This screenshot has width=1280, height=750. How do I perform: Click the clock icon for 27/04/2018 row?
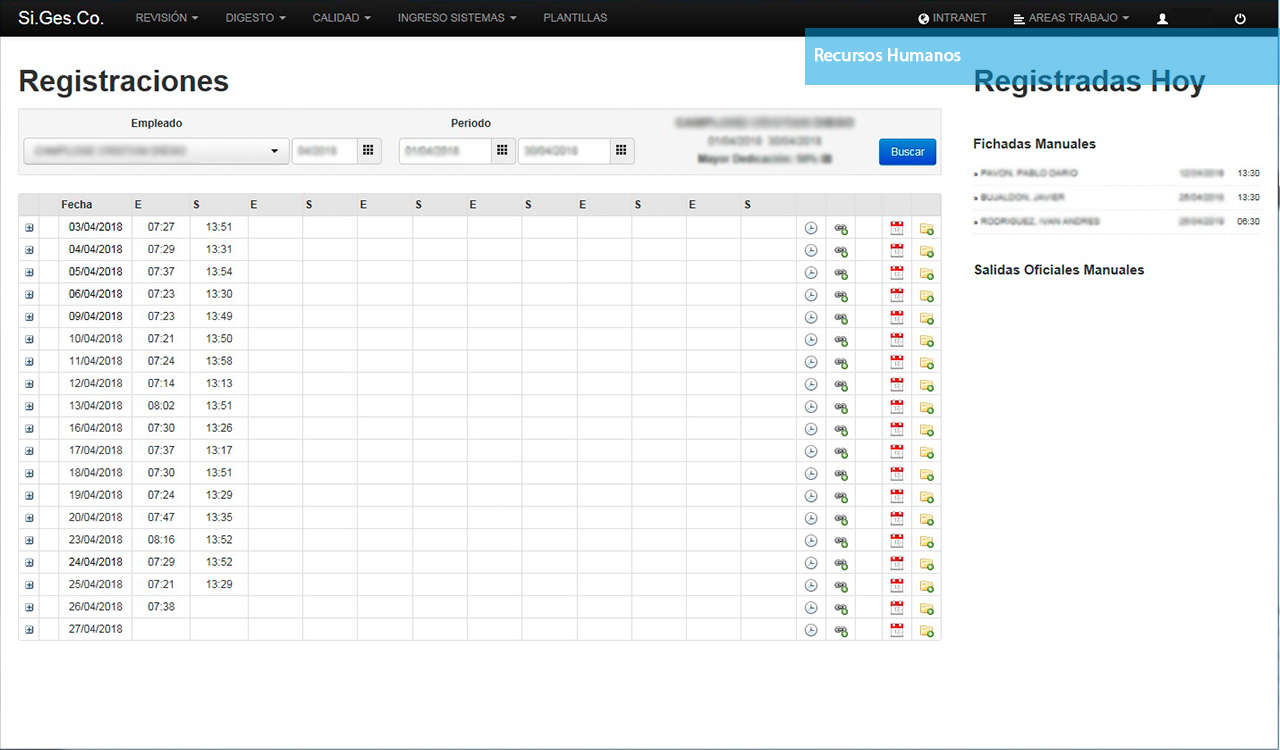(x=811, y=630)
